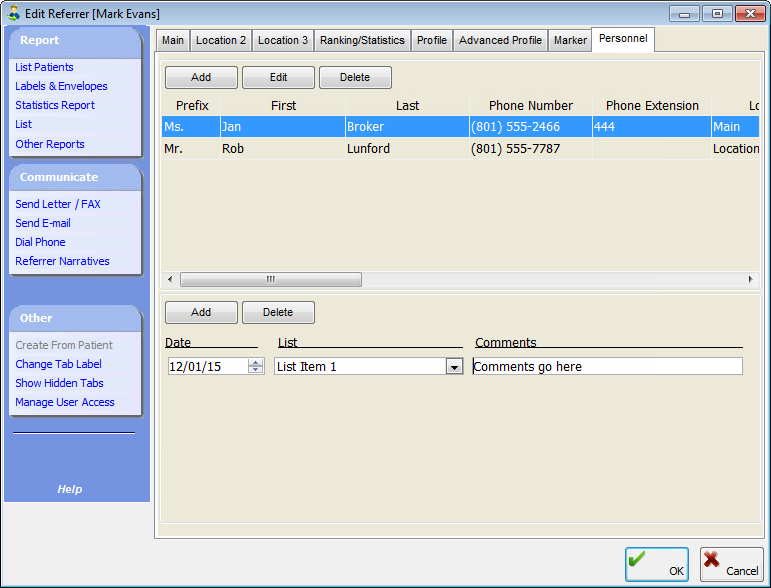771x588 pixels.
Task: Click the scroll left arrow on table
Action: tap(170, 280)
